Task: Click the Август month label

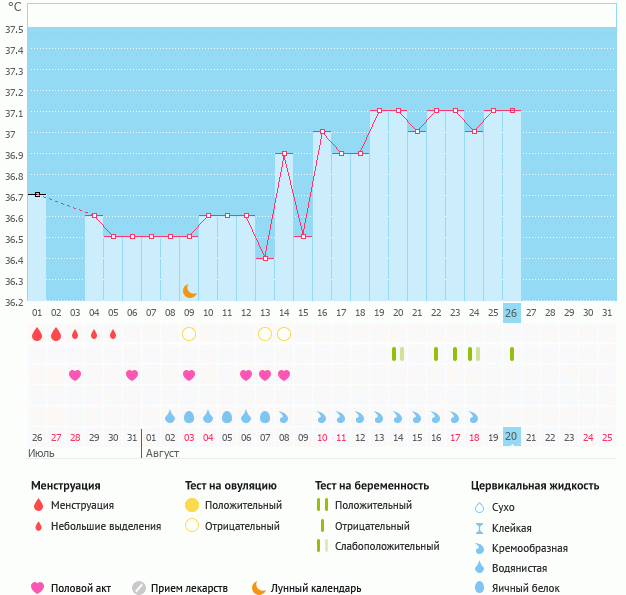Action: (162, 453)
